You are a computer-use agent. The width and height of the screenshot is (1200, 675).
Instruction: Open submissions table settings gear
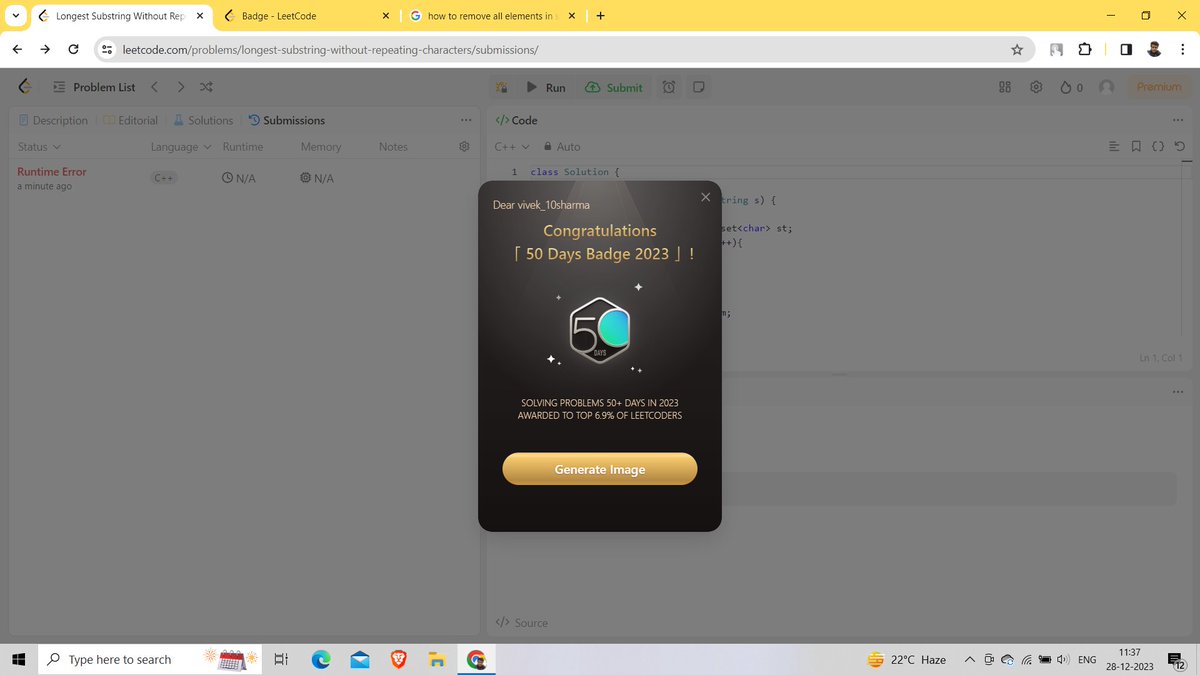[x=464, y=146]
